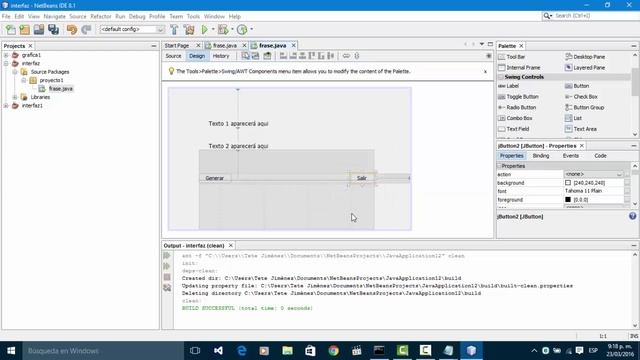Open the Events tab in Properties
640x360 pixels.
coord(571,156)
